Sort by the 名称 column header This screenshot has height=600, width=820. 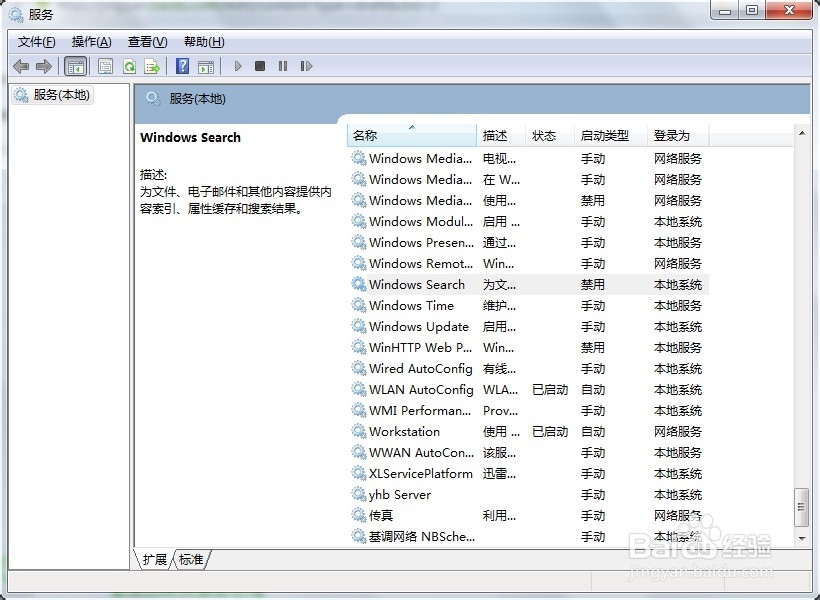tap(412, 135)
